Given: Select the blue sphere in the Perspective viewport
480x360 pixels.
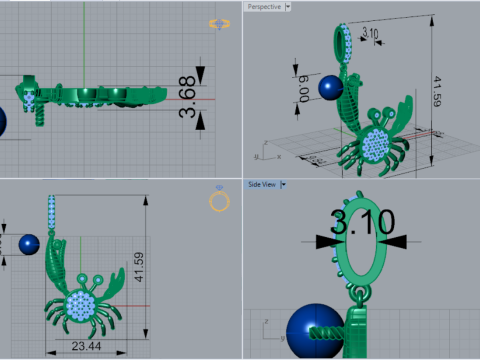Looking at the screenshot, I should 331,87.
